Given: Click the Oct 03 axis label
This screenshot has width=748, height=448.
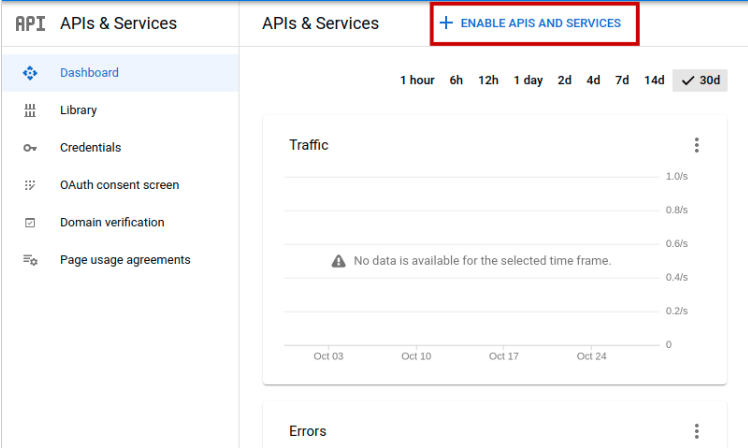Looking at the screenshot, I should pyautogui.click(x=328, y=356).
